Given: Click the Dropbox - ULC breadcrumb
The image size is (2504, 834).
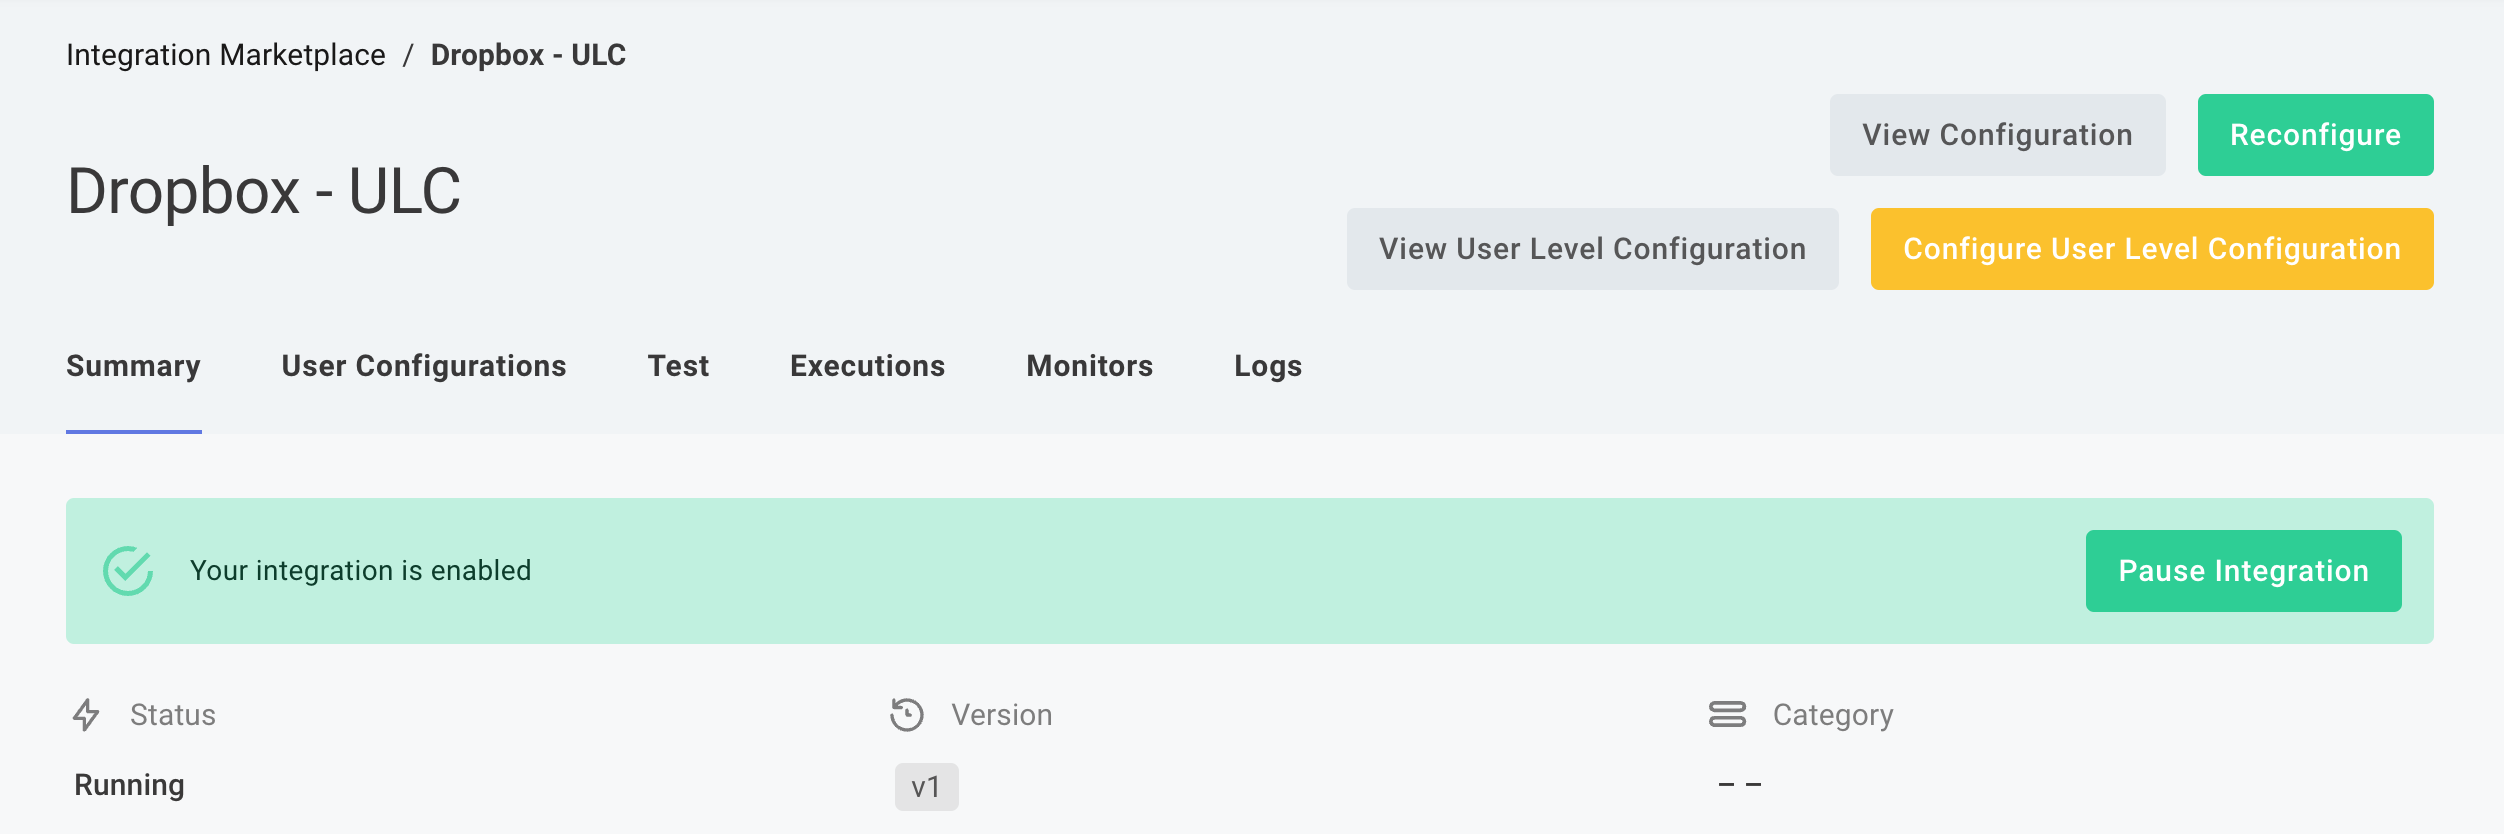Looking at the screenshot, I should [528, 55].
